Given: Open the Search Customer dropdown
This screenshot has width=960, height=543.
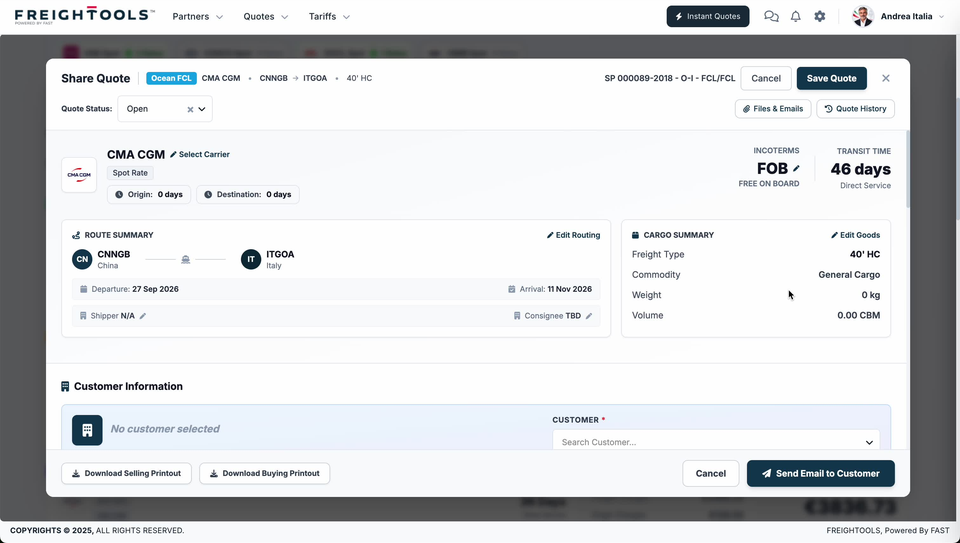Looking at the screenshot, I should [869, 442].
